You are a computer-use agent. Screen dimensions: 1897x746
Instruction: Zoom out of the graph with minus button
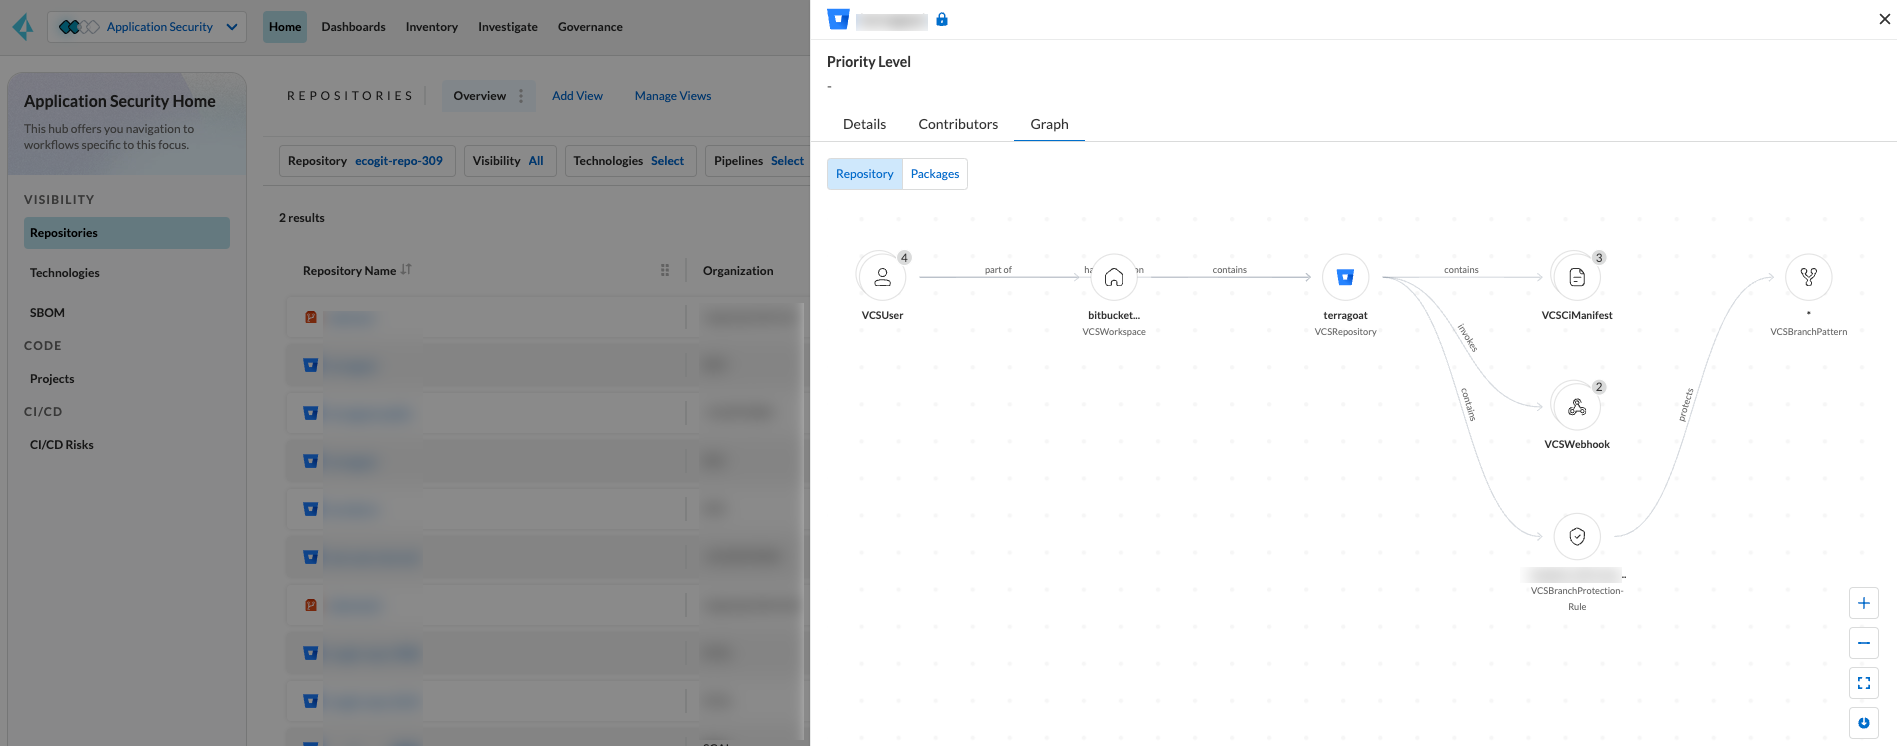click(1864, 643)
